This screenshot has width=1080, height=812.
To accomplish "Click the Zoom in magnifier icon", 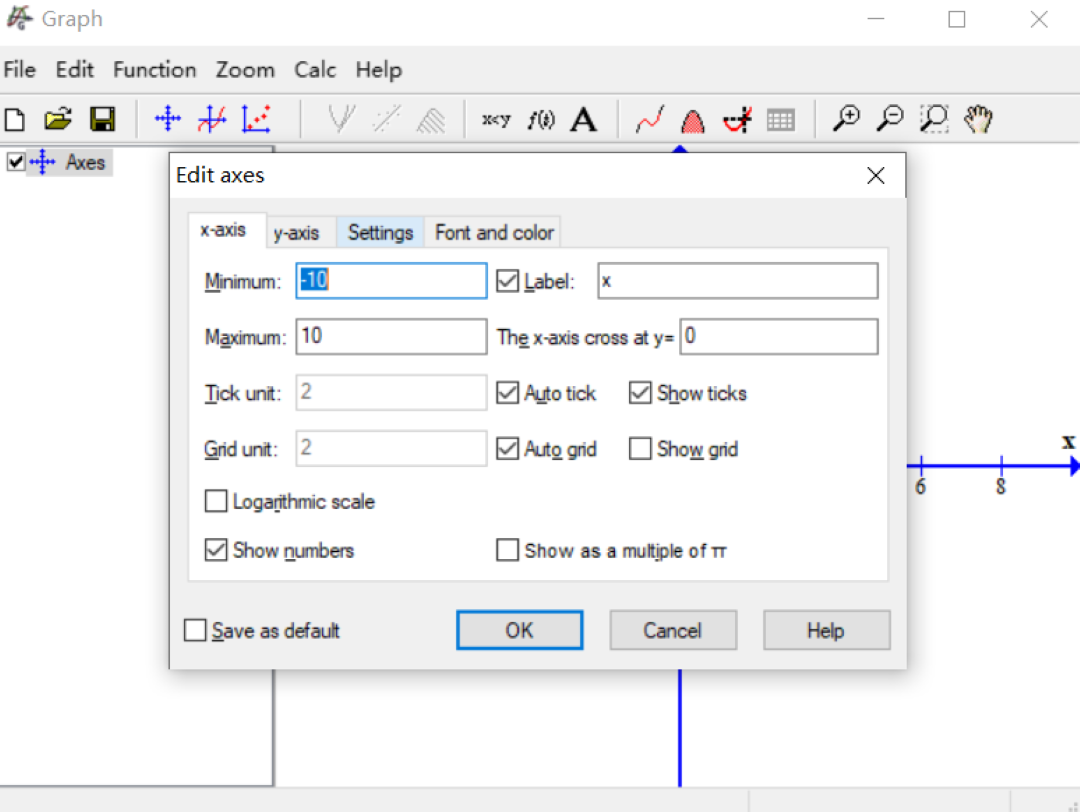I will 846,120.
